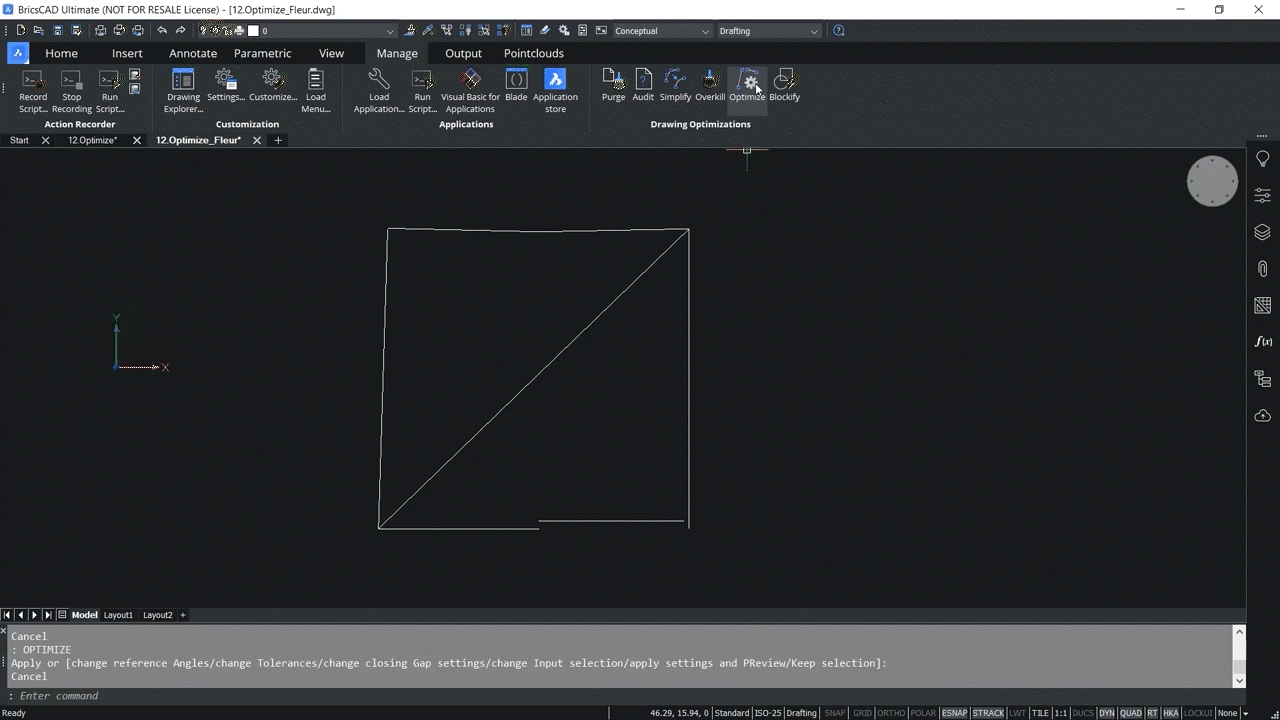This screenshot has height=720, width=1280.
Task: Click the Stop Recording icon
Action: click(x=71, y=90)
